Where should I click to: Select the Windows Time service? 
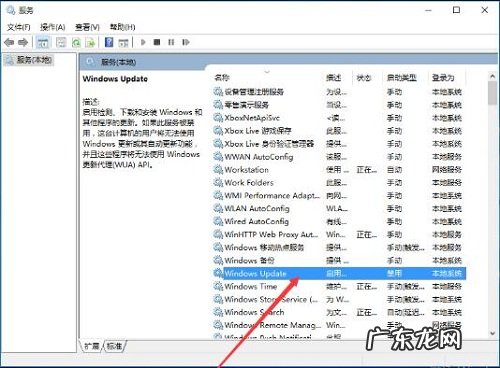click(x=251, y=286)
